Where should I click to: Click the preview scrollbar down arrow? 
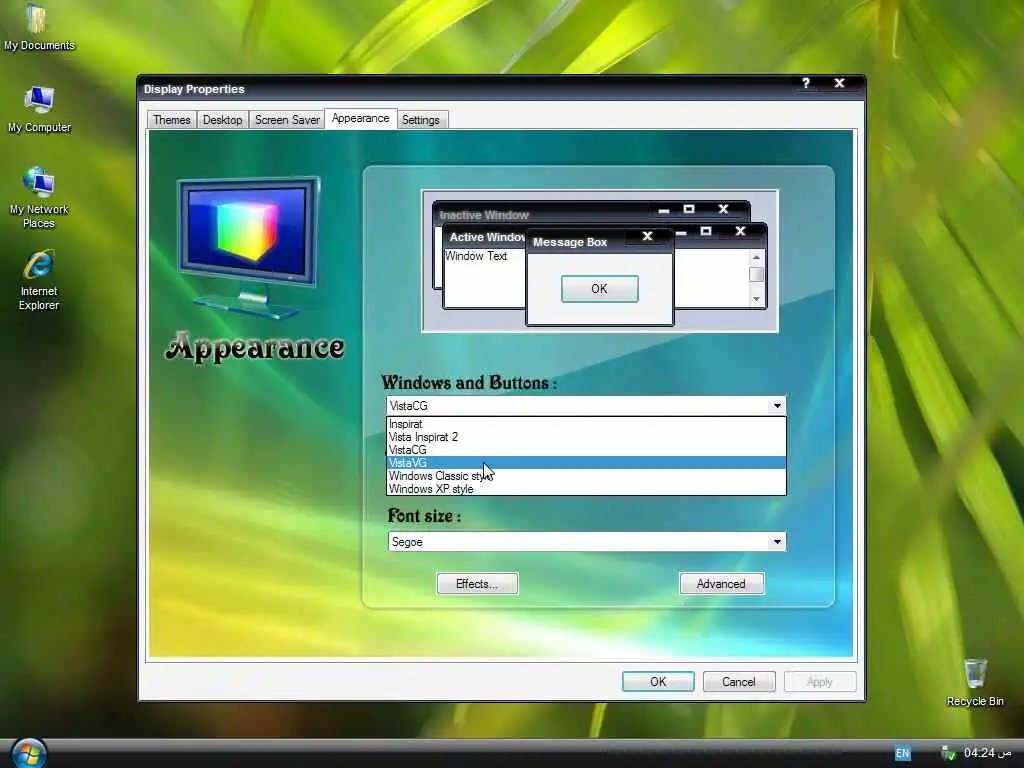coord(756,299)
